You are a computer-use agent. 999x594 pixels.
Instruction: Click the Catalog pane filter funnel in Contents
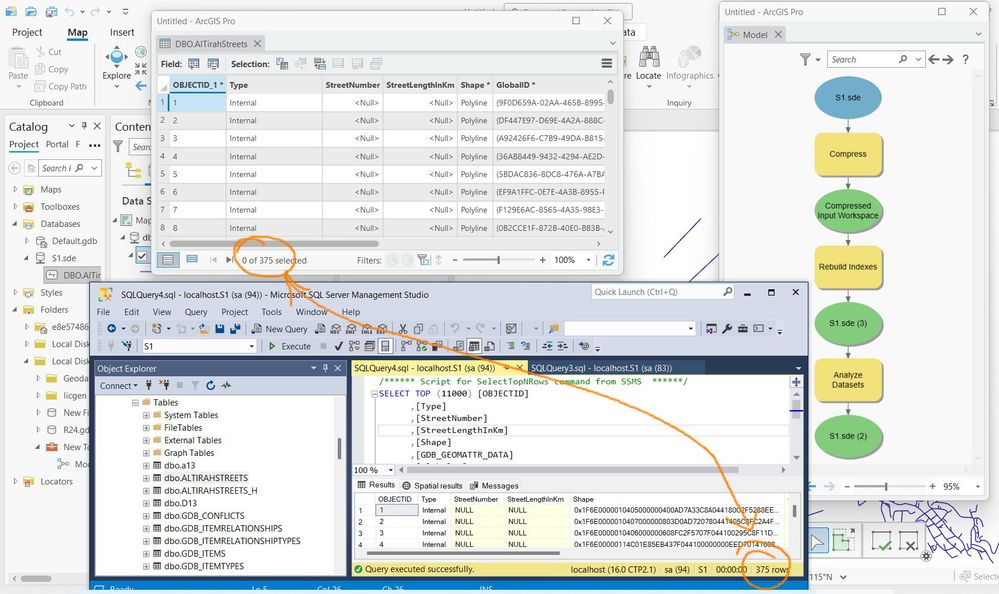pyautogui.click(x=118, y=147)
